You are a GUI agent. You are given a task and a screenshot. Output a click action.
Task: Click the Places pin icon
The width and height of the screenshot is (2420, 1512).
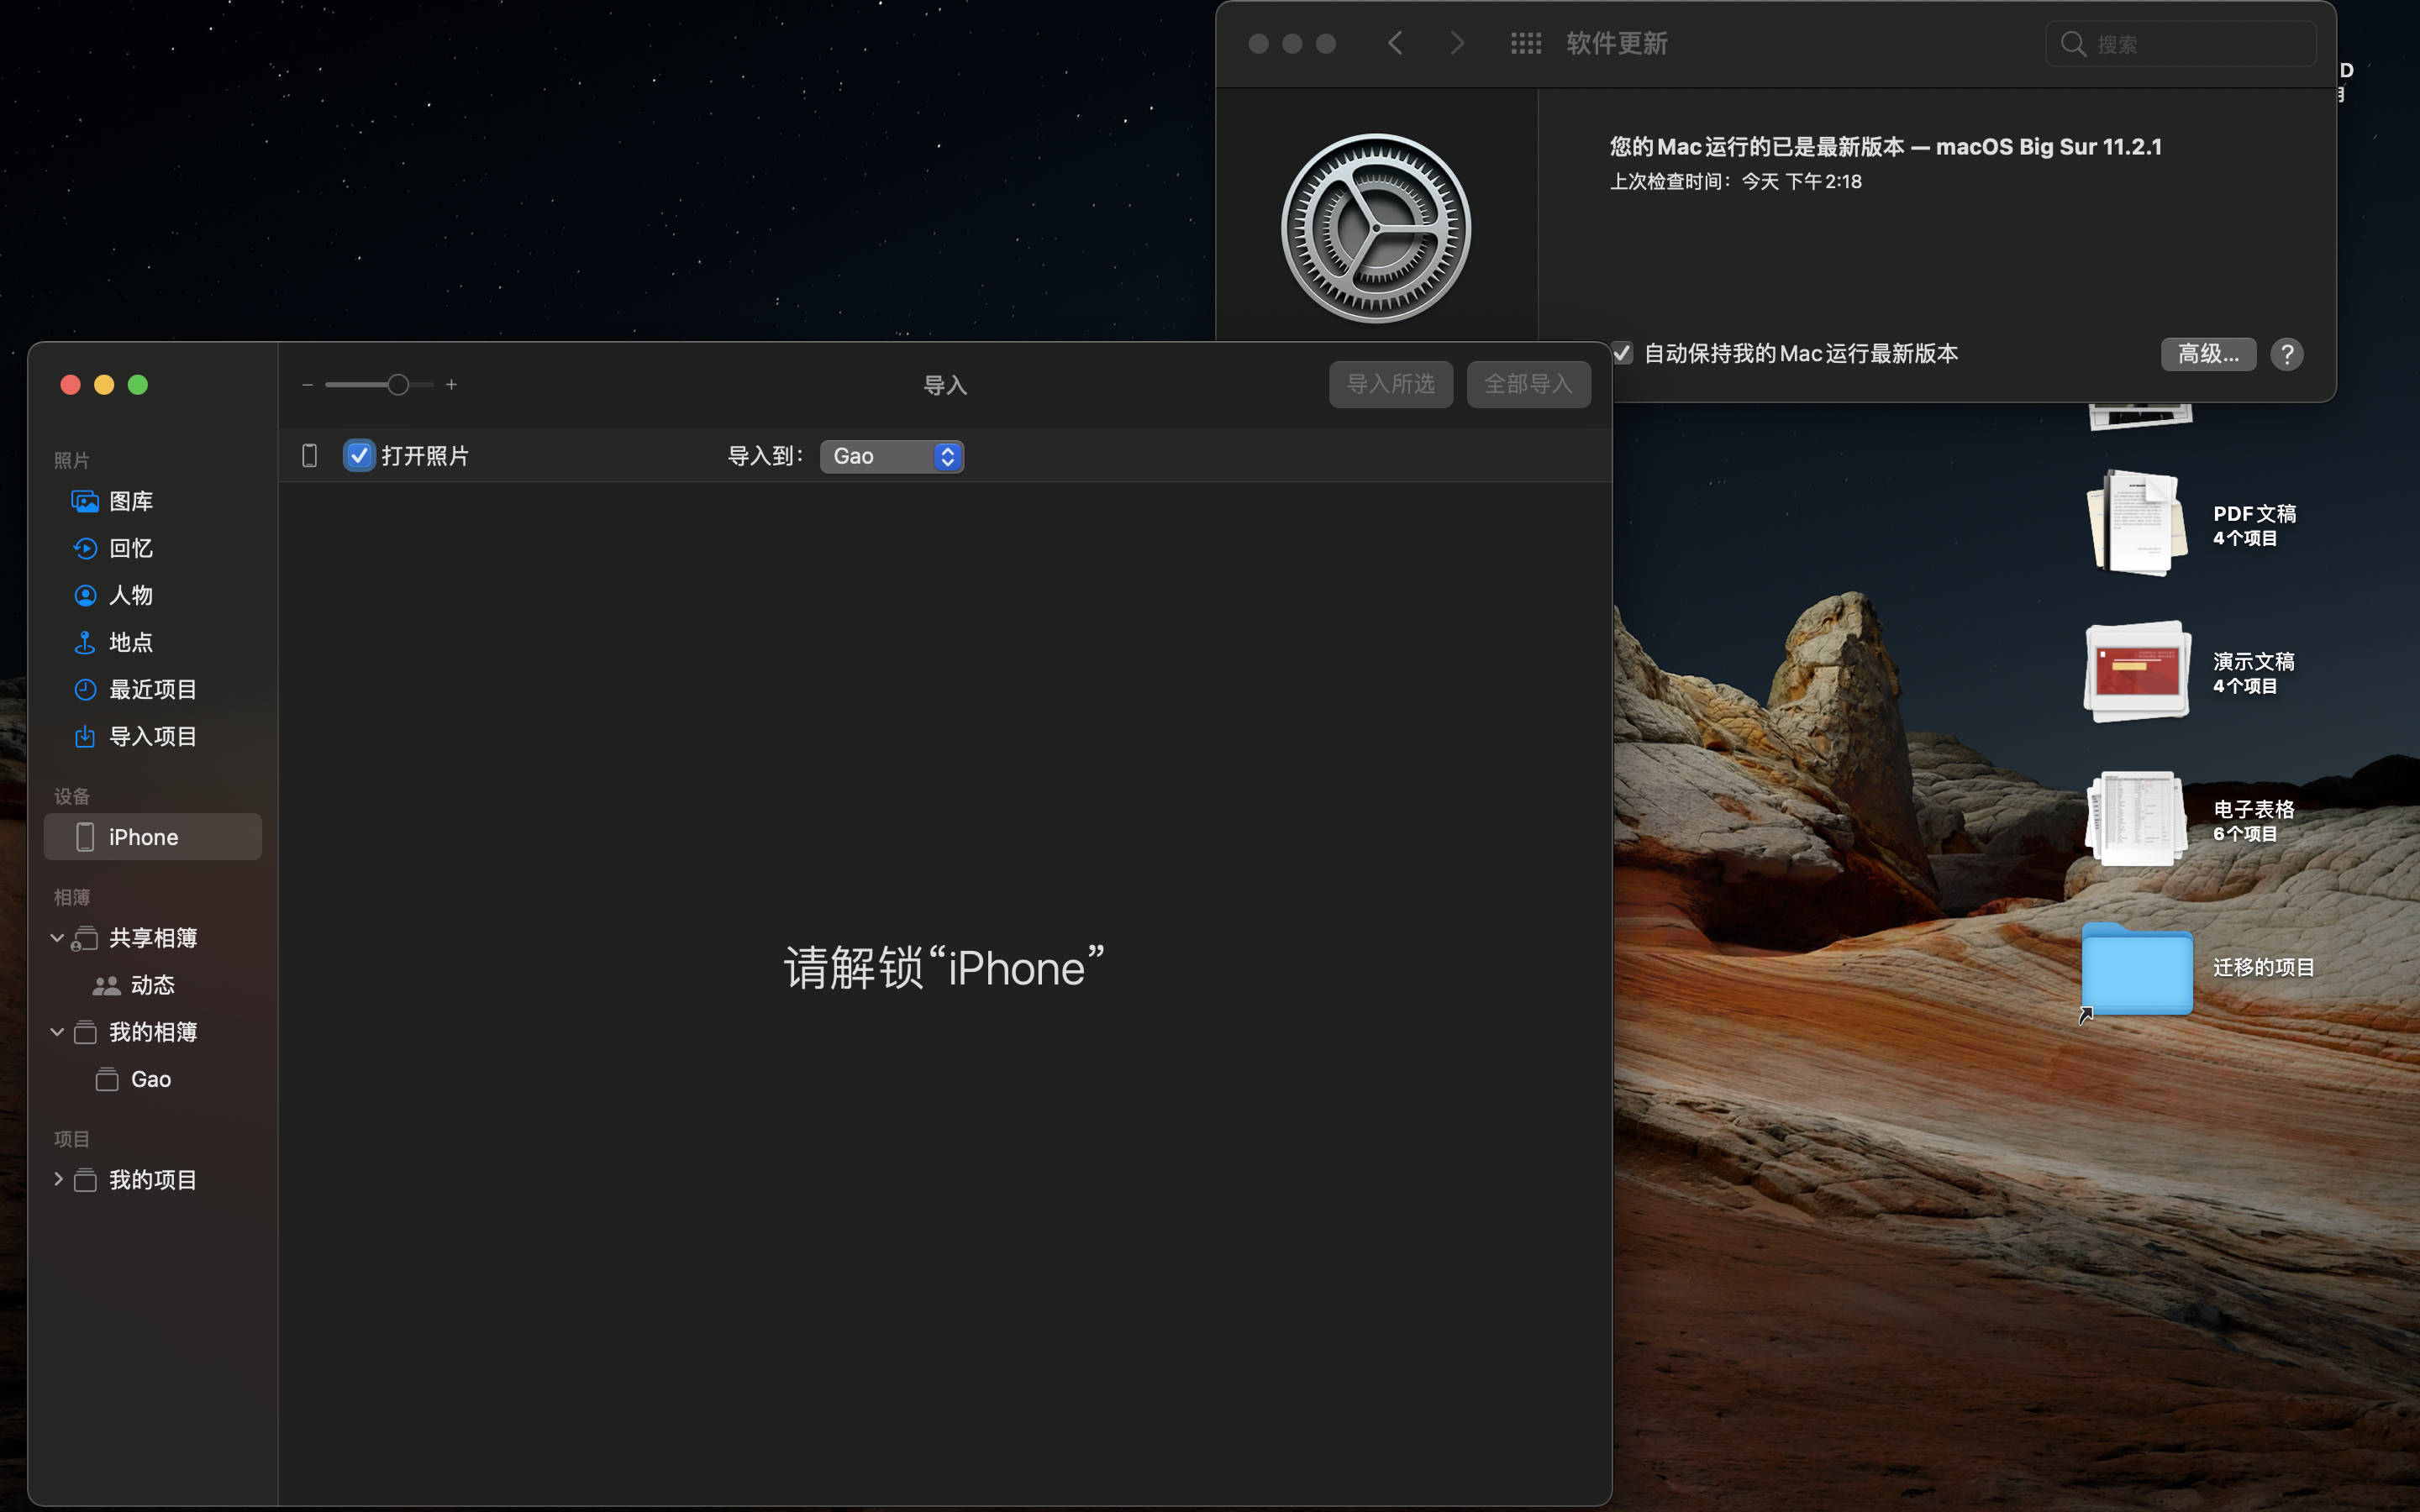85,642
